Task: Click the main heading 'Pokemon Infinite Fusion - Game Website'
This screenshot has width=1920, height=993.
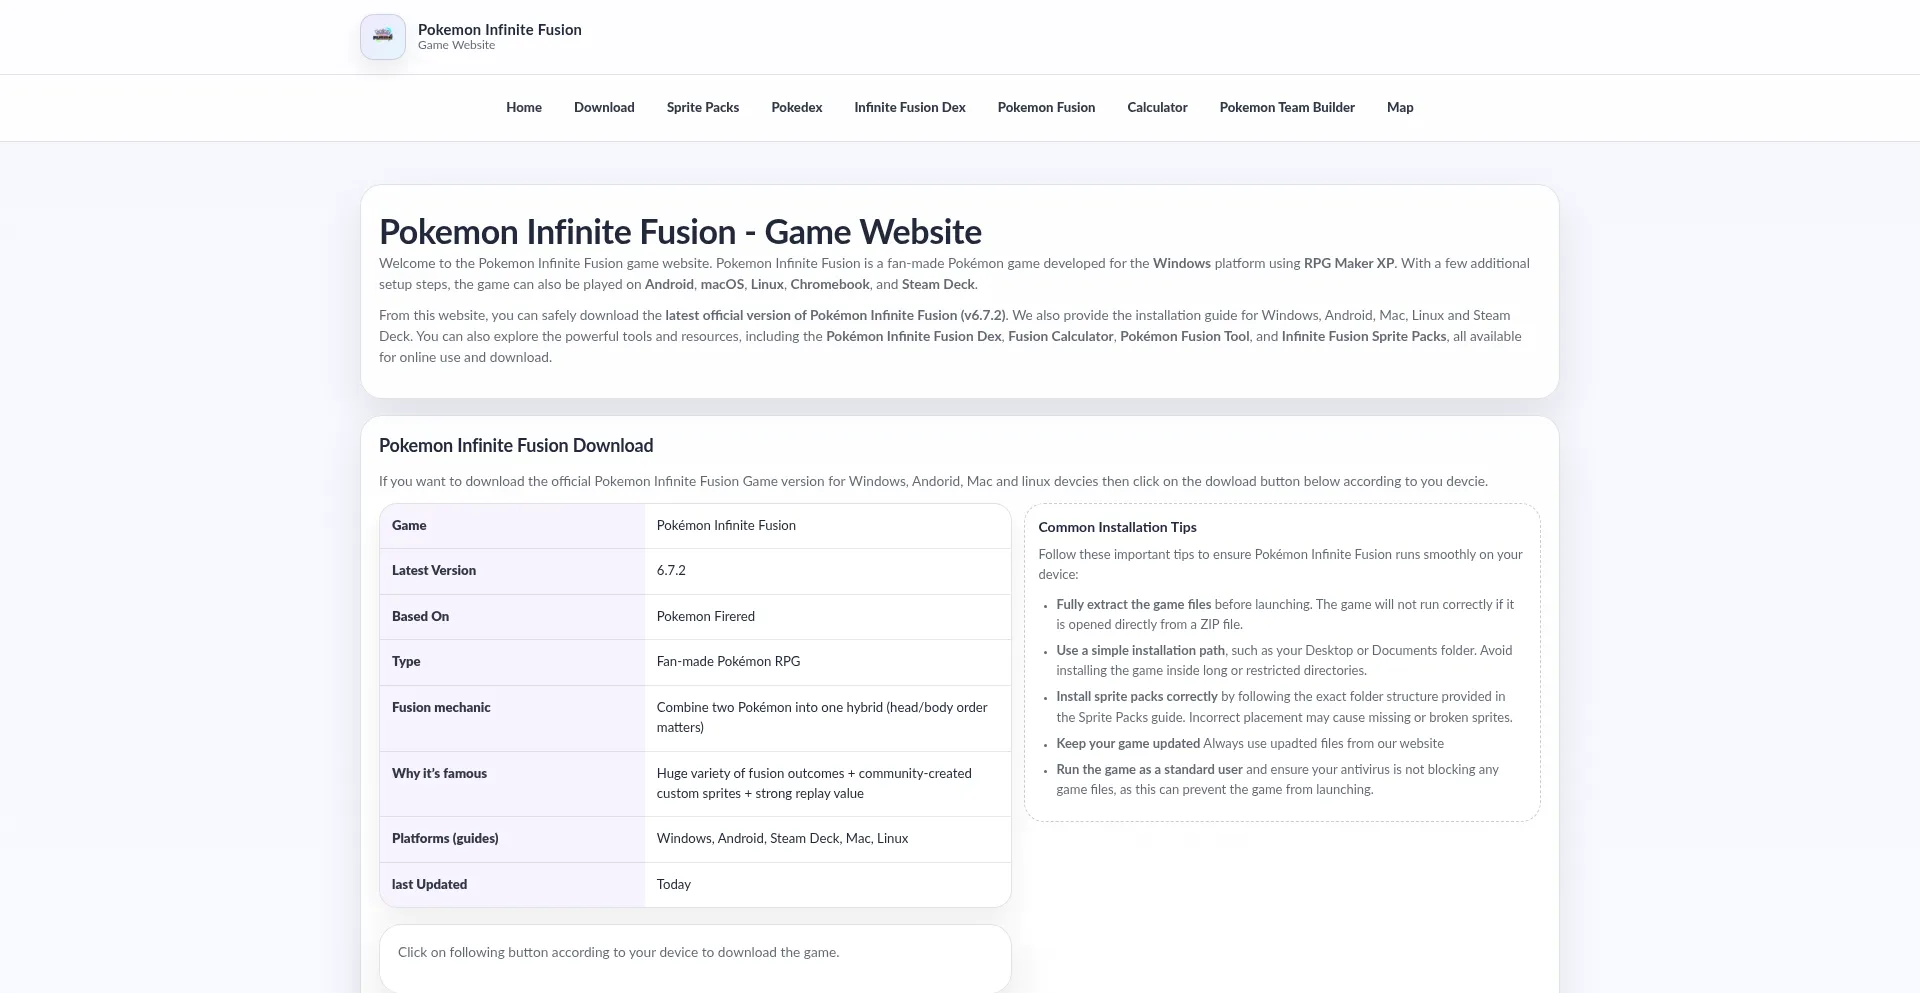Action: pyautogui.click(x=680, y=232)
